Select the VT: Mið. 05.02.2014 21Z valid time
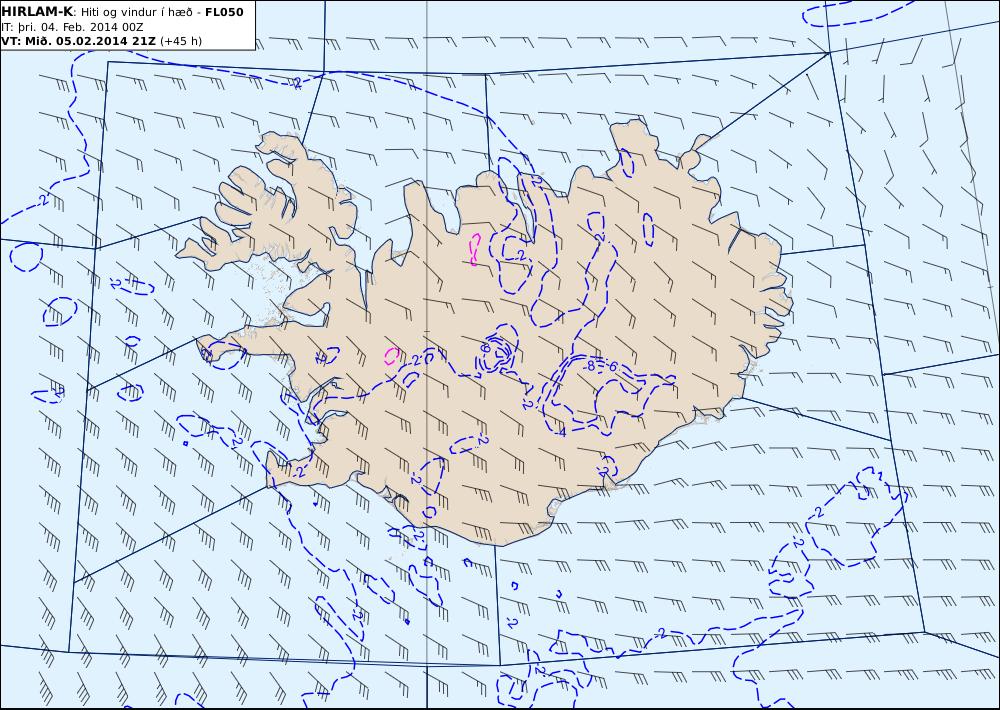Screen dimensions: 1000x710 pyautogui.click(x=78, y=41)
